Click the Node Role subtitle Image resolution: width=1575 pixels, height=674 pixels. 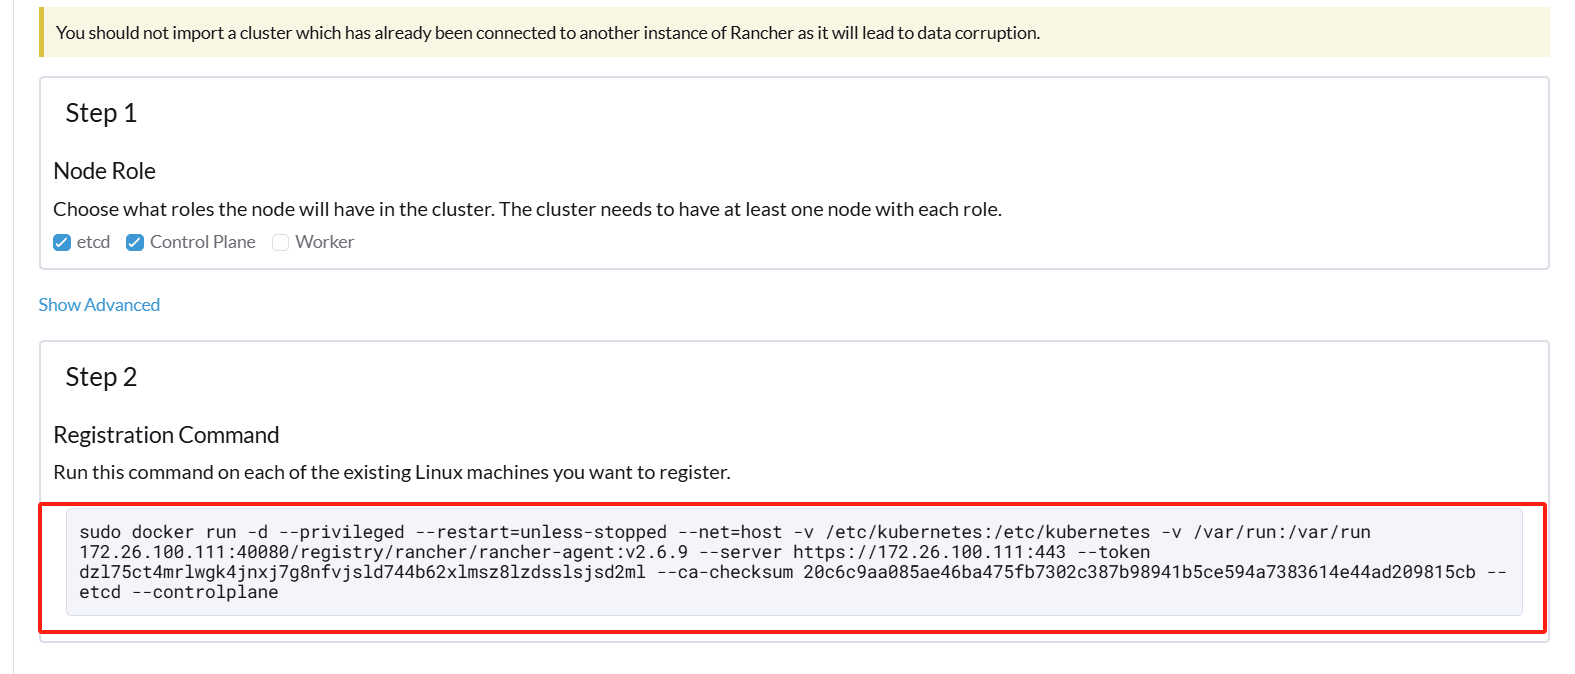(105, 171)
